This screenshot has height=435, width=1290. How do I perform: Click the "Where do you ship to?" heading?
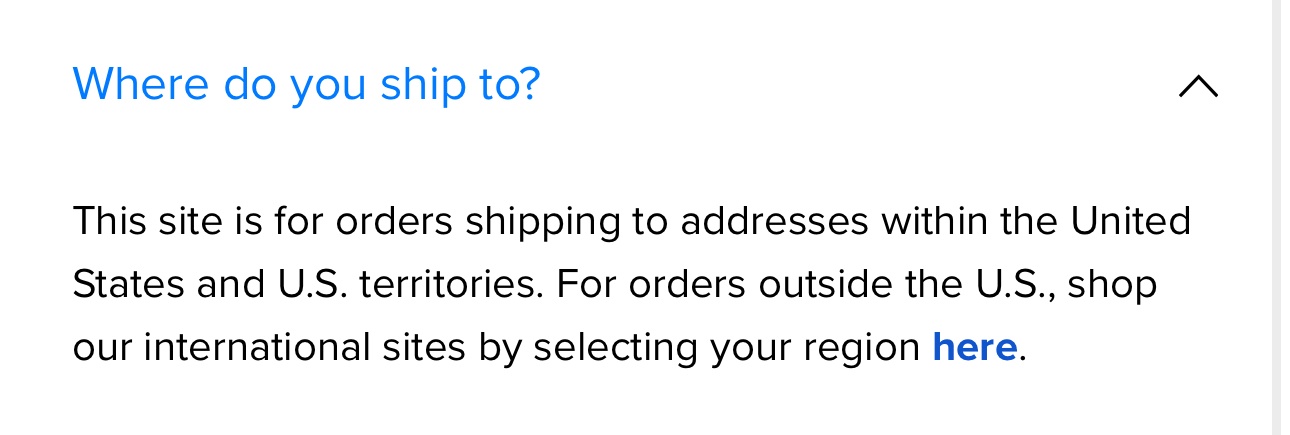pos(306,85)
